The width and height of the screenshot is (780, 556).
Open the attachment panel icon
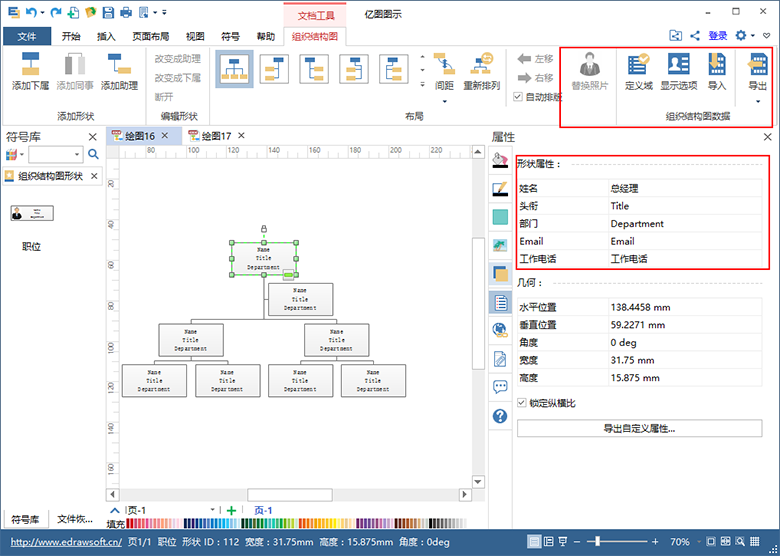(500, 359)
